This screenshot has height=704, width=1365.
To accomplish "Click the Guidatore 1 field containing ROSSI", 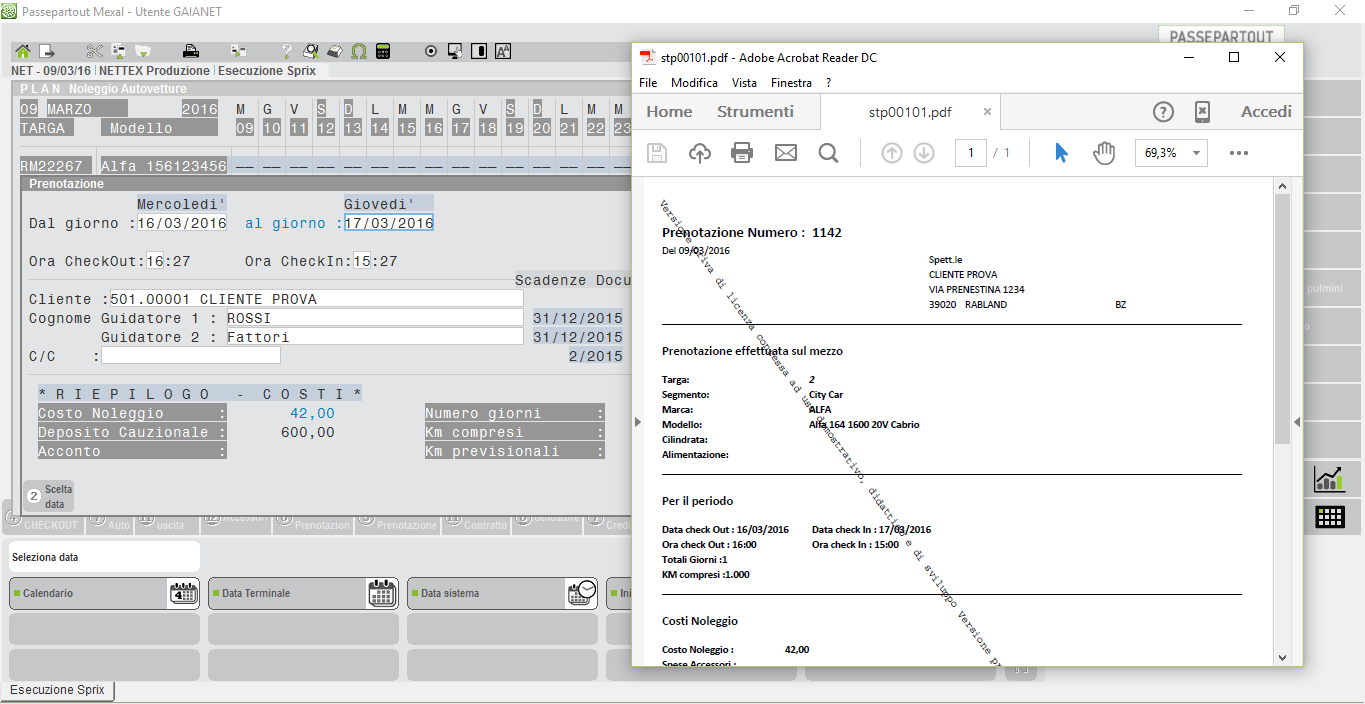I will (374, 318).
